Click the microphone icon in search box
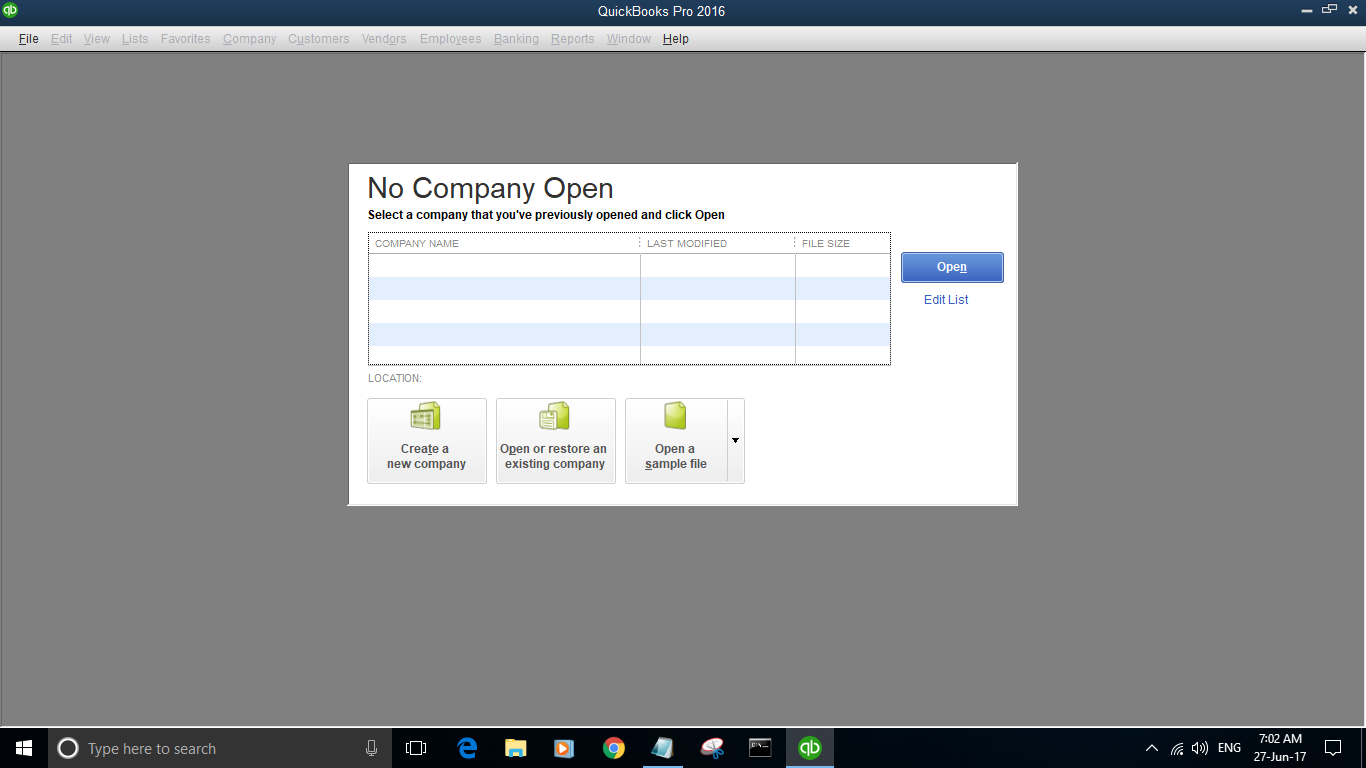The image size is (1366, 768). (x=372, y=748)
